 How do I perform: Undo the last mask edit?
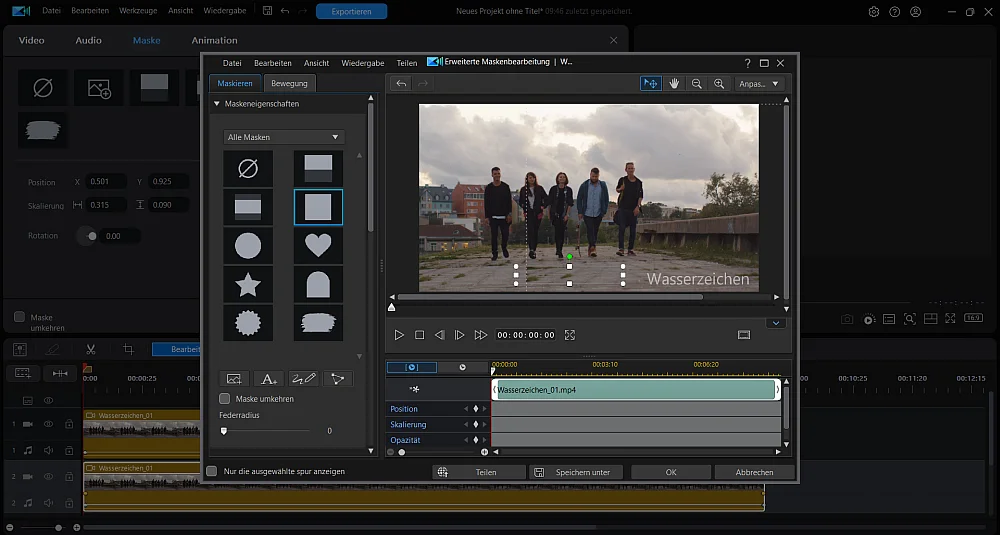(401, 84)
